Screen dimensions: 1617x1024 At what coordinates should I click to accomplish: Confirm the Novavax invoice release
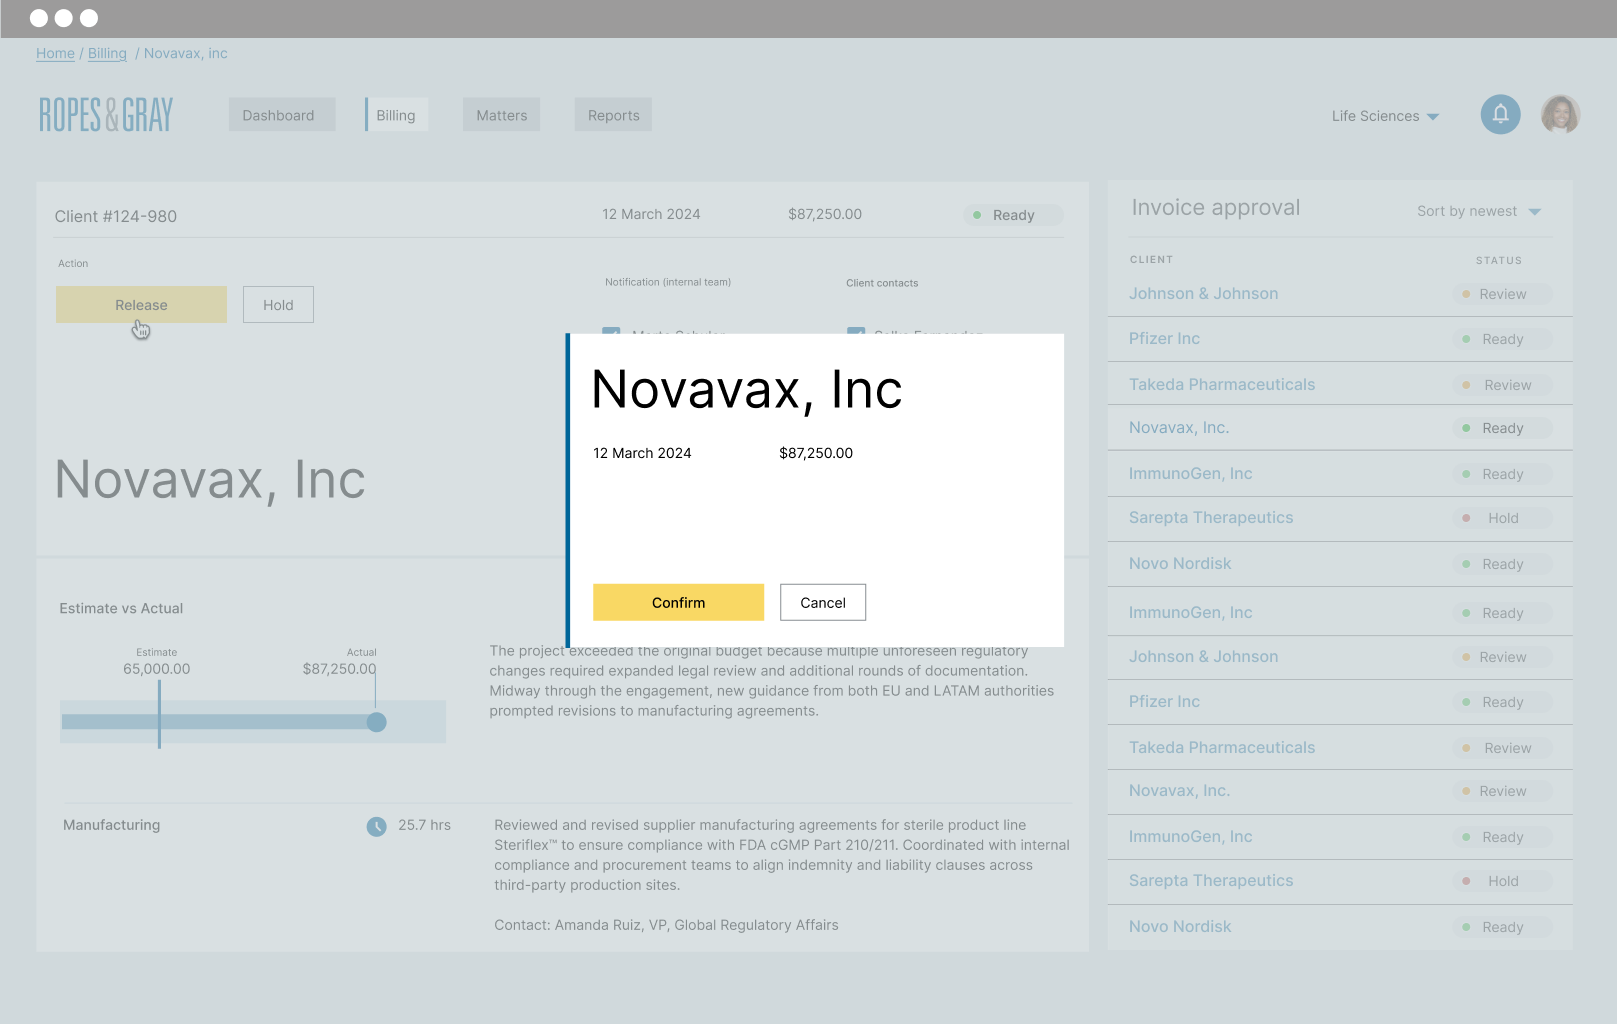pos(678,602)
